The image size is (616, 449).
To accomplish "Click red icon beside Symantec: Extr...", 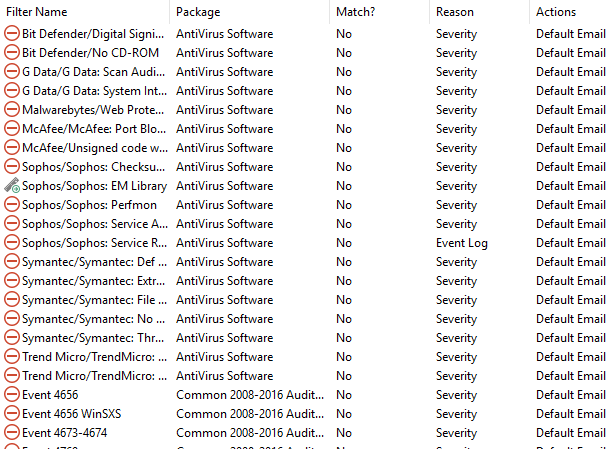I will point(12,280).
